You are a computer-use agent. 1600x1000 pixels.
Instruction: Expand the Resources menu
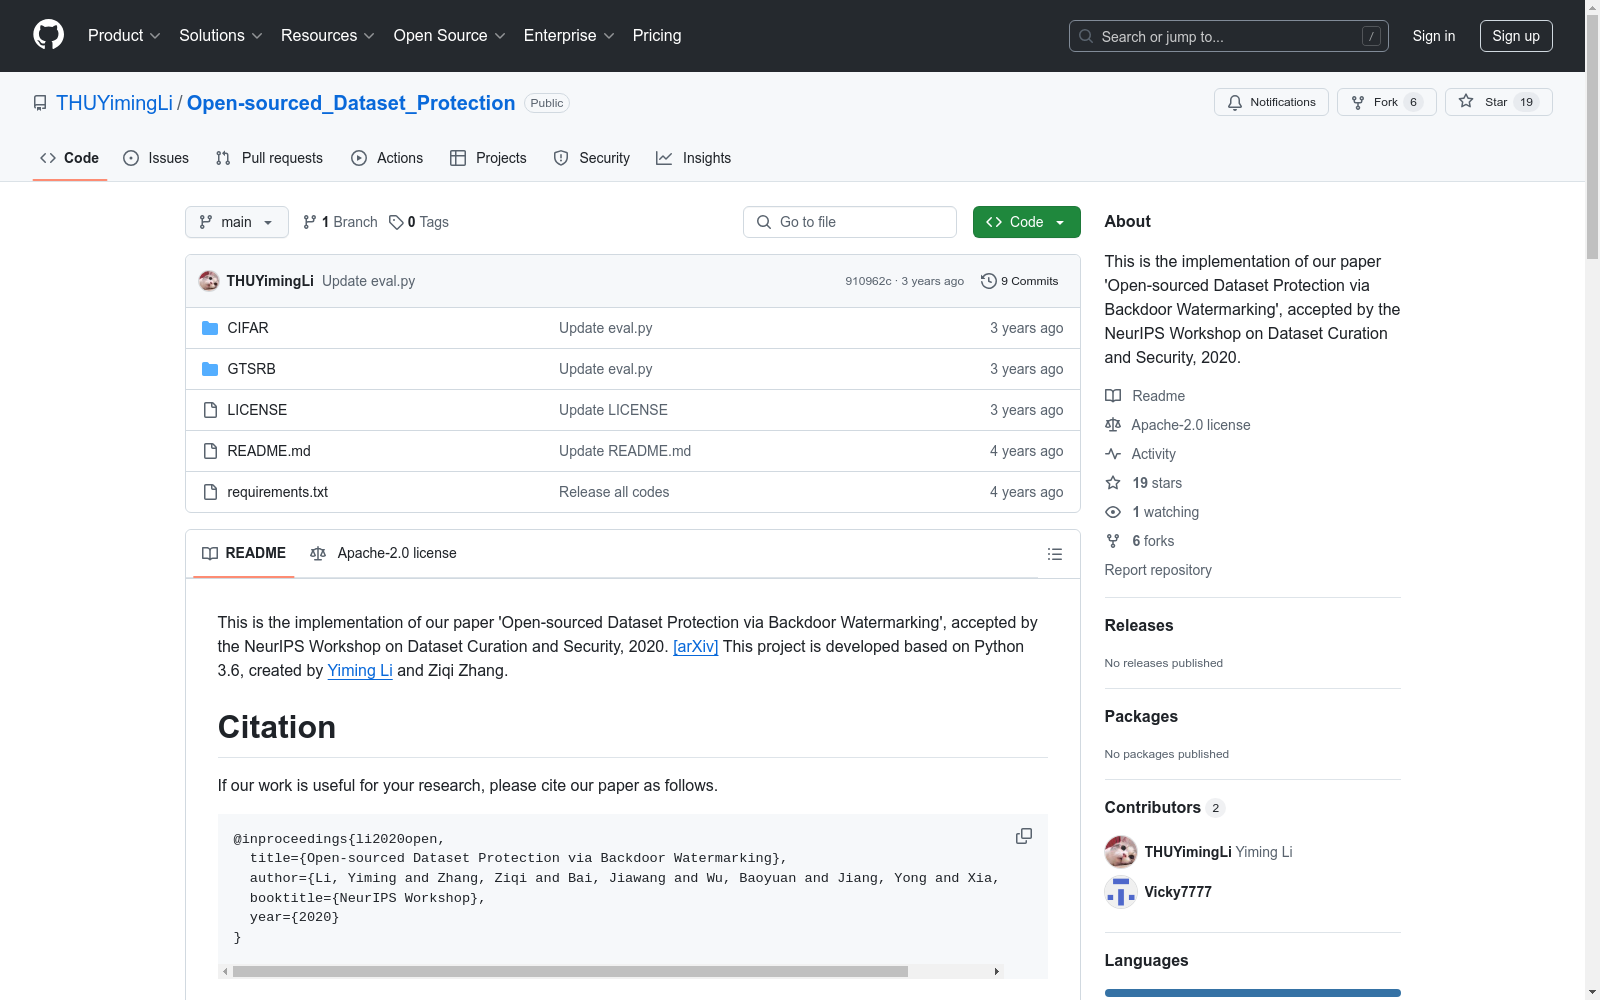328,35
